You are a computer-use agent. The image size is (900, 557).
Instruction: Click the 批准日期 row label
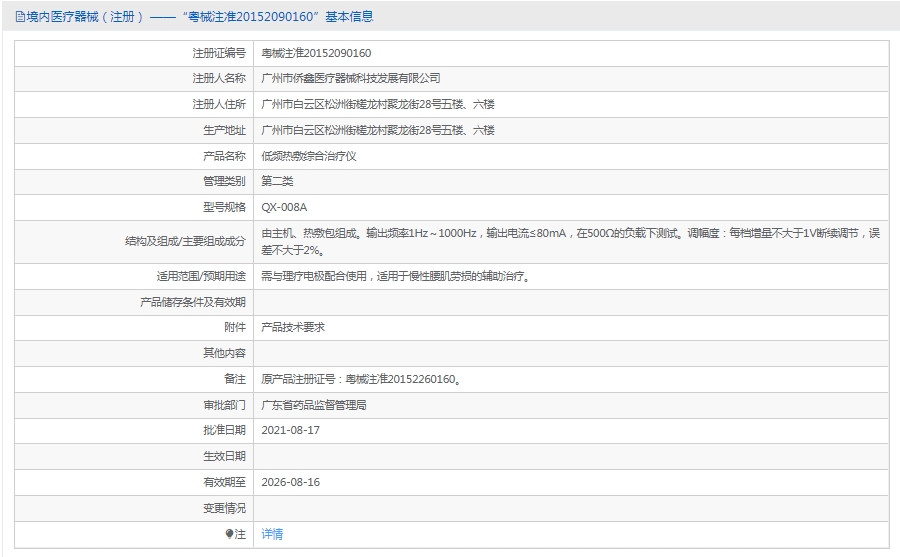(224, 430)
